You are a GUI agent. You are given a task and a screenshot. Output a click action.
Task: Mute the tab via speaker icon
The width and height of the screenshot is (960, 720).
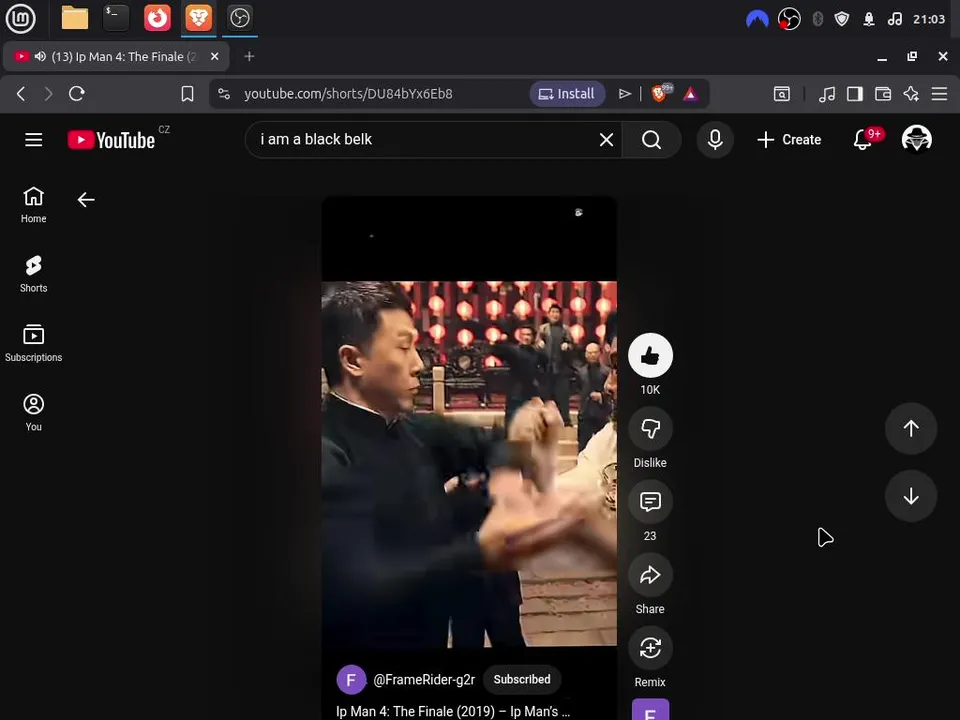pyautogui.click(x=40, y=56)
